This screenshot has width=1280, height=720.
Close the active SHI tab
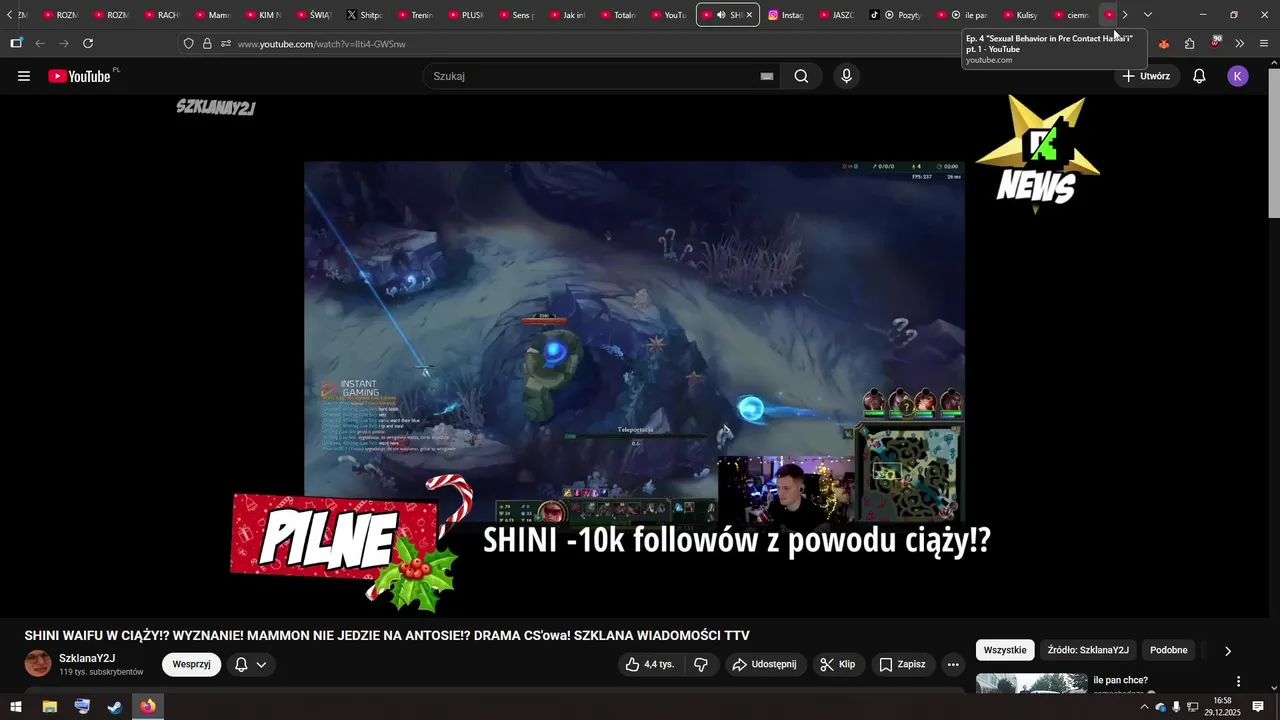click(x=749, y=15)
